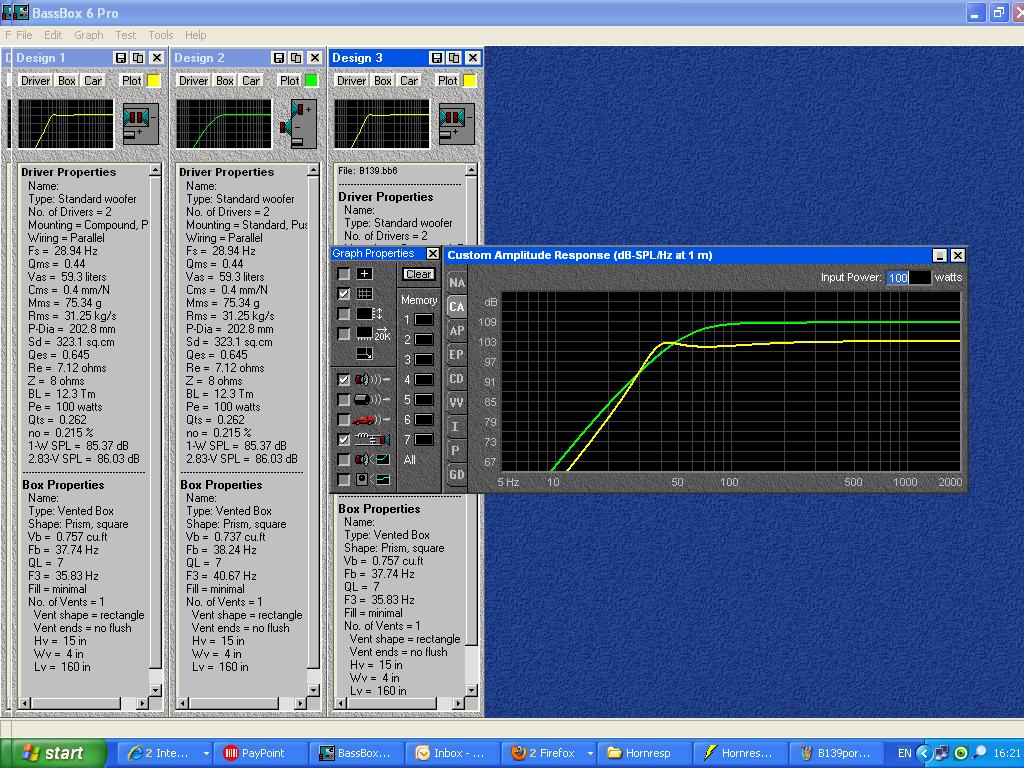Open Design 2 push-pull box diagram icon

[x=299, y=124]
